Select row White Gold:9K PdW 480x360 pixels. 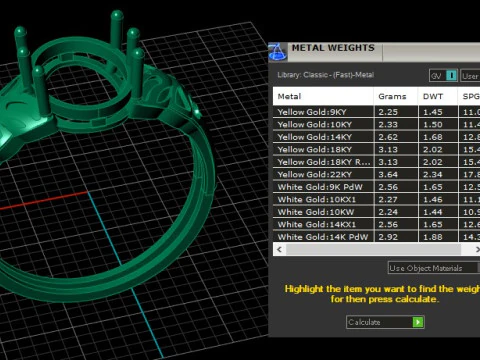[376, 187]
